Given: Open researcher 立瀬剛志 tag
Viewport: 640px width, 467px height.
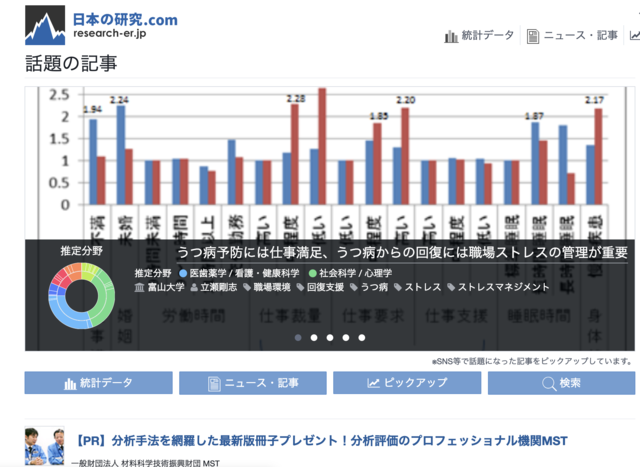Looking at the screenshot, I should [218, 287].
